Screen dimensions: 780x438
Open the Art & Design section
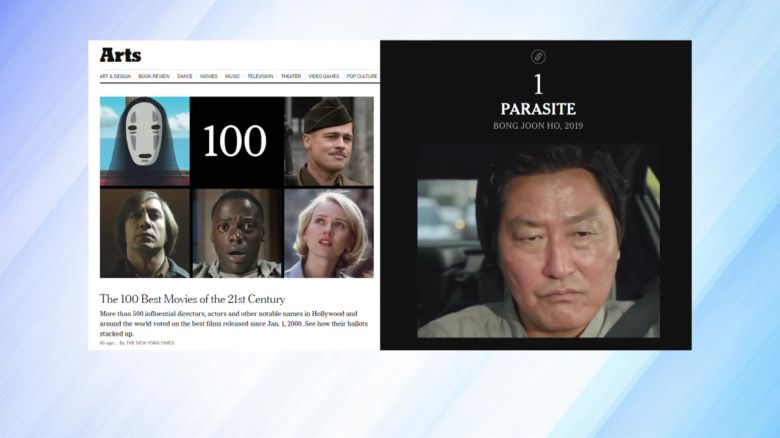click(115, 76)
